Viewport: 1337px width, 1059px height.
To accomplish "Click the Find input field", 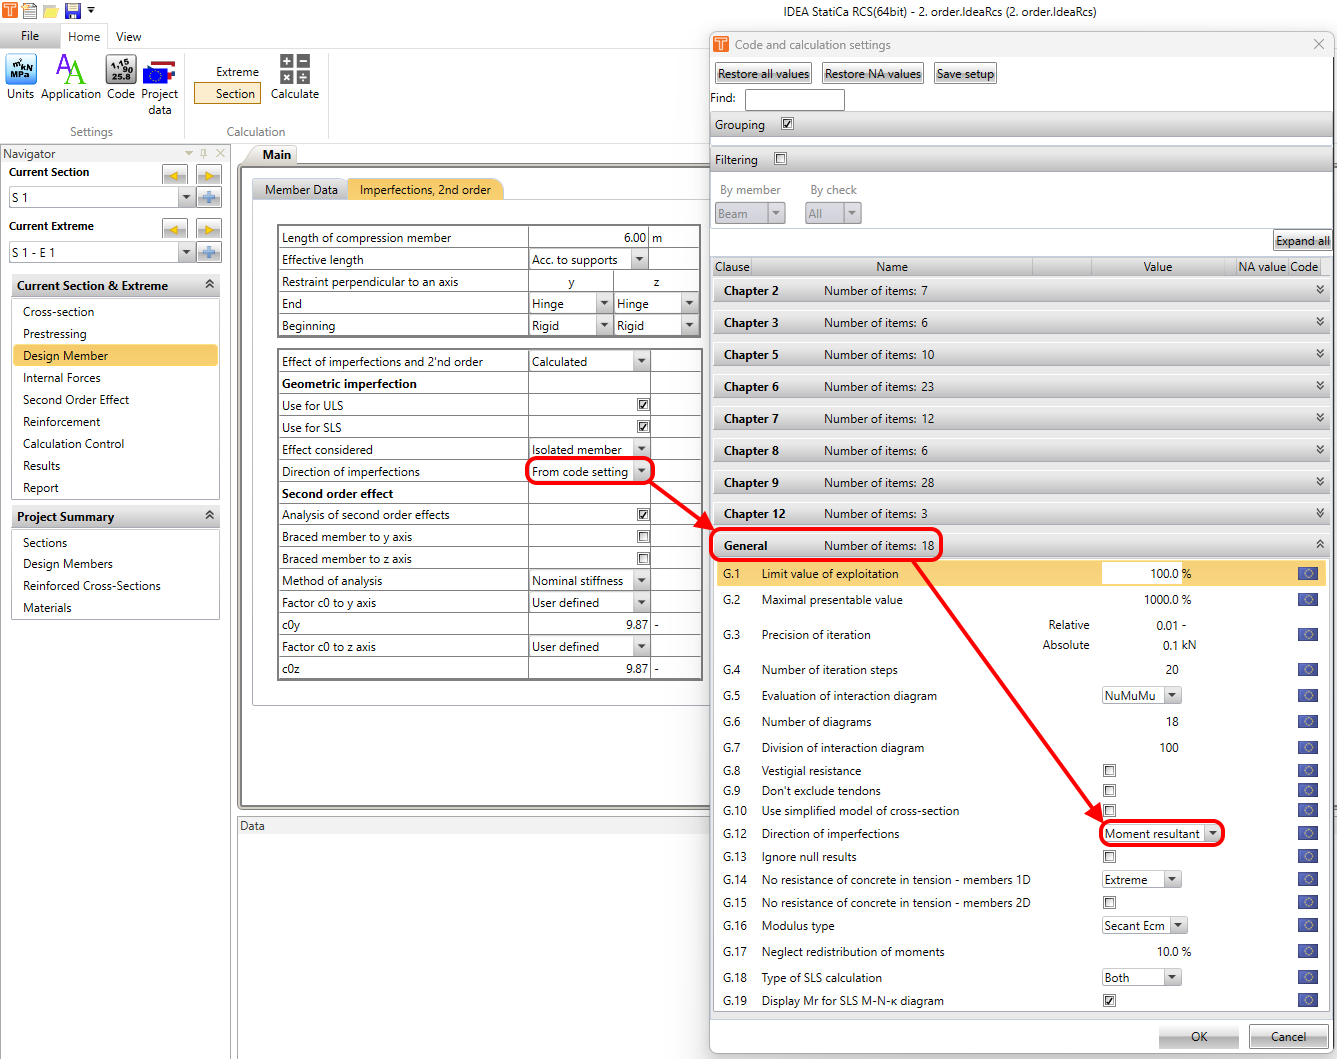I will (794, 99).
